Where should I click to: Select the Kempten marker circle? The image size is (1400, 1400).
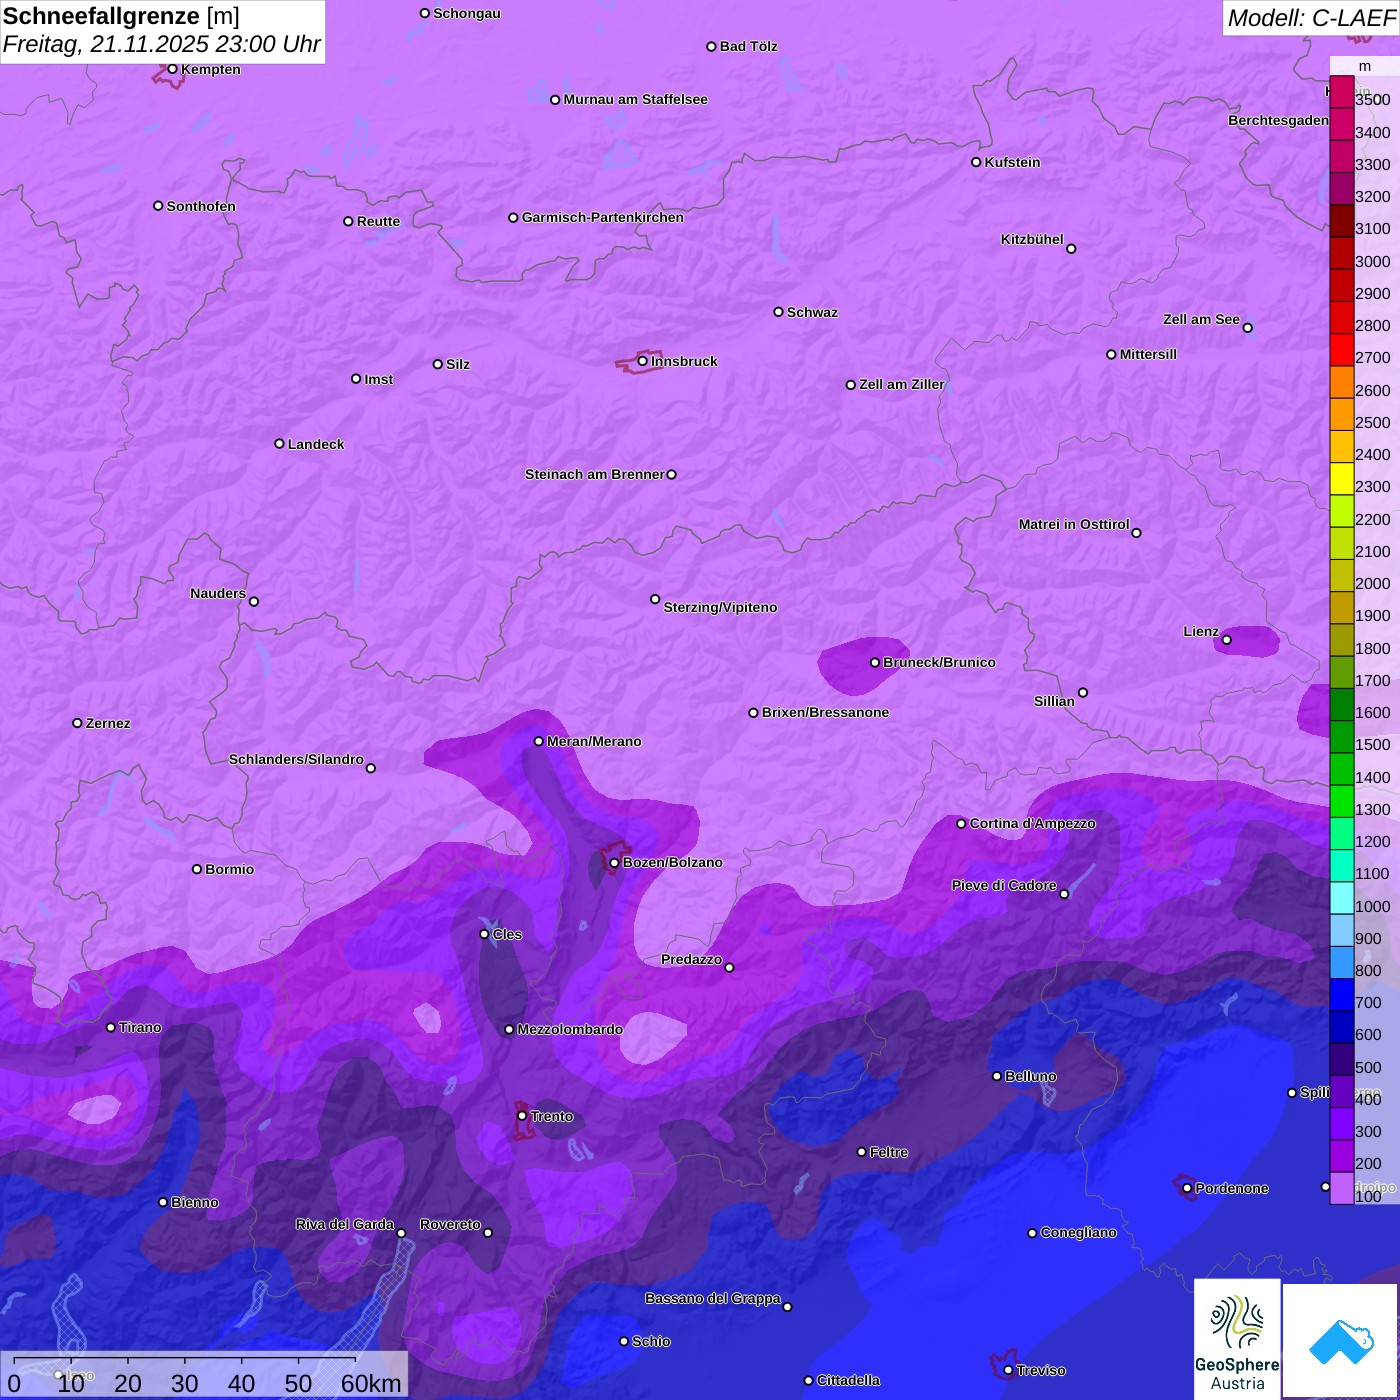(x=172, y=69)
